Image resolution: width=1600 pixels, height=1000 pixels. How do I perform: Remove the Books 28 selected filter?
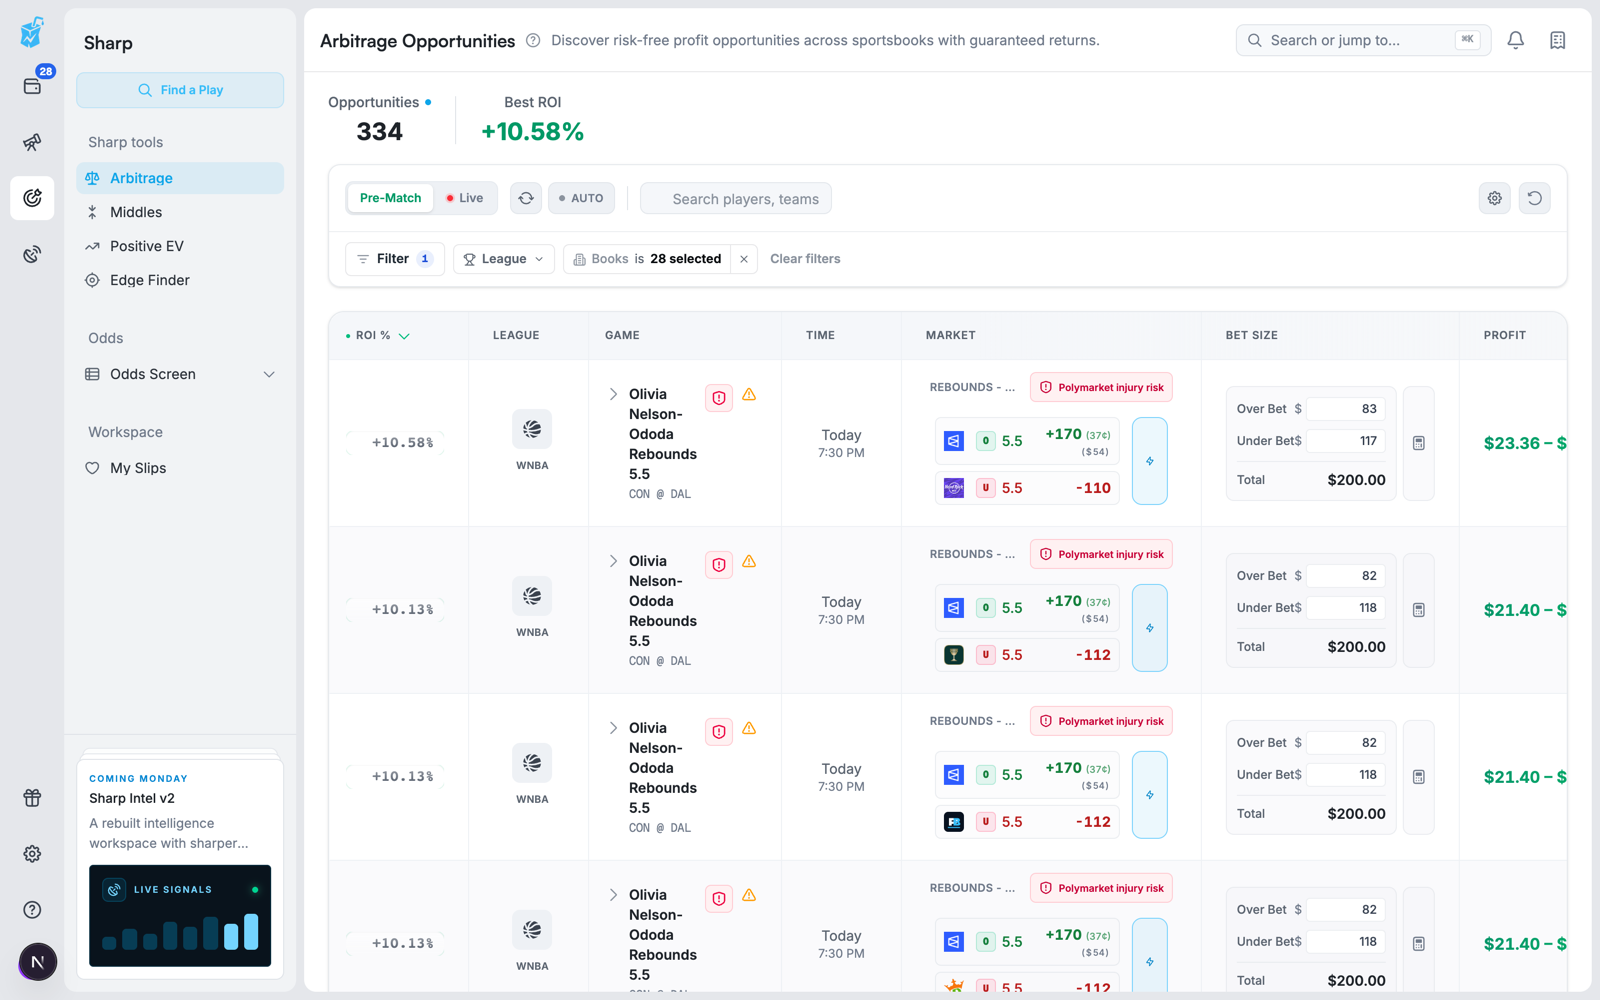(x=744, y=259)
